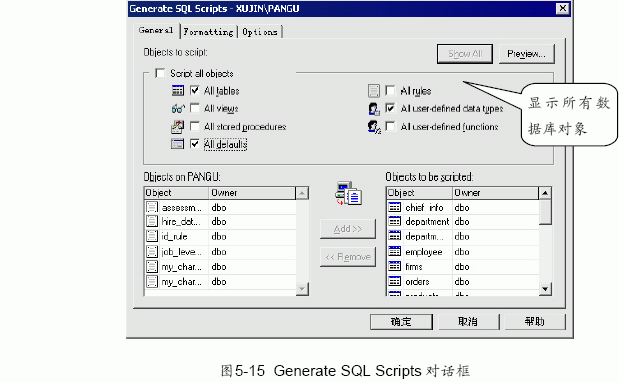Confirm with the 确定 button

point(401,322)
